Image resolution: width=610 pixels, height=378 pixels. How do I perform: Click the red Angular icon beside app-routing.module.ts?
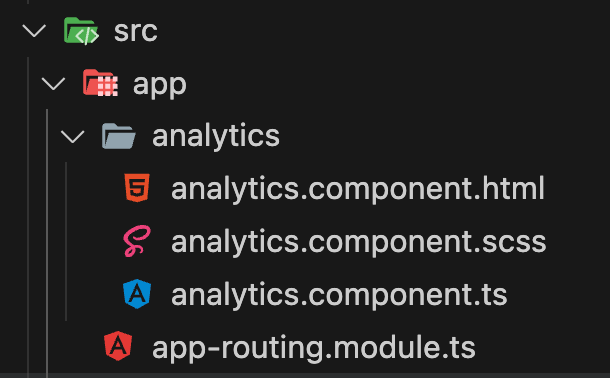coord(118,346)
